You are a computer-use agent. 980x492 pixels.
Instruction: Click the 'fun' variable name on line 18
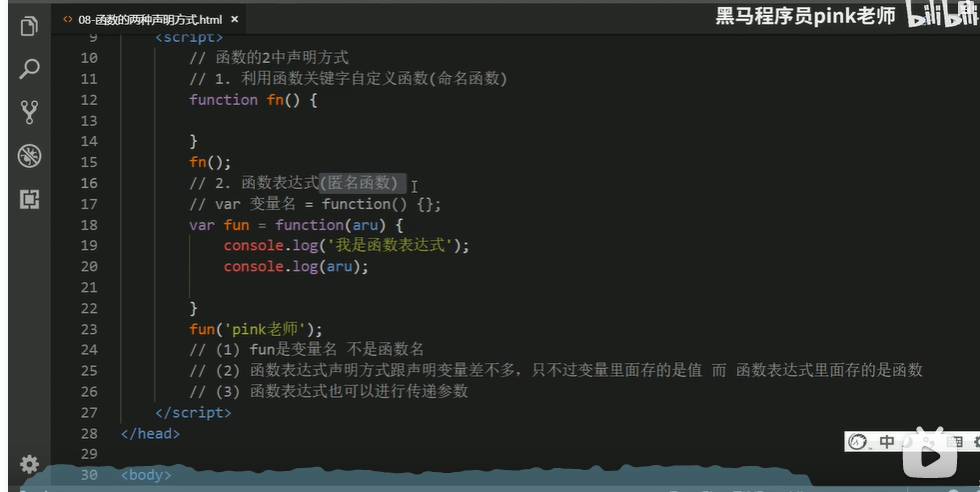pos(236,225)
